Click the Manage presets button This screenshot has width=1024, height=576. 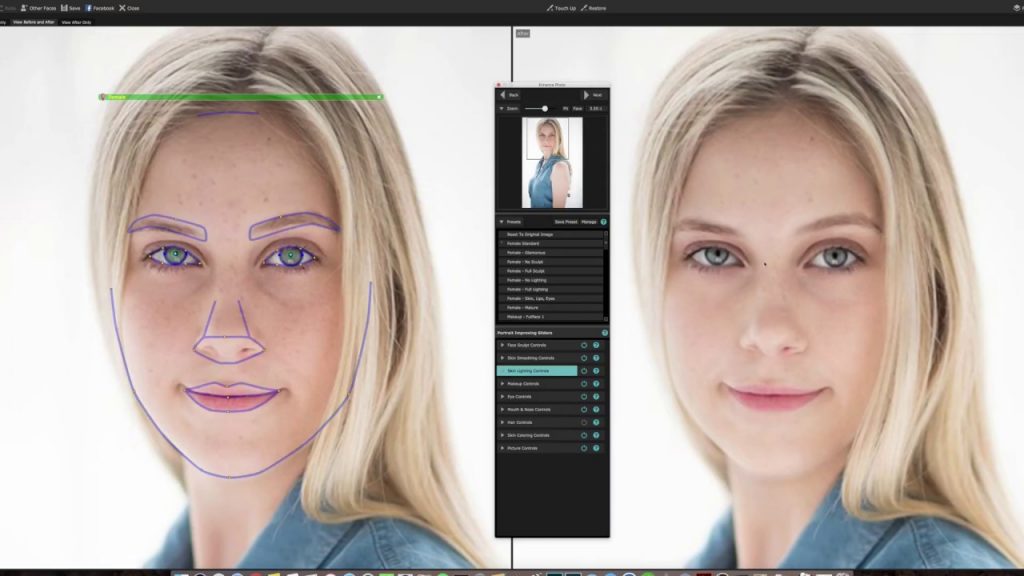click(587, 219)
